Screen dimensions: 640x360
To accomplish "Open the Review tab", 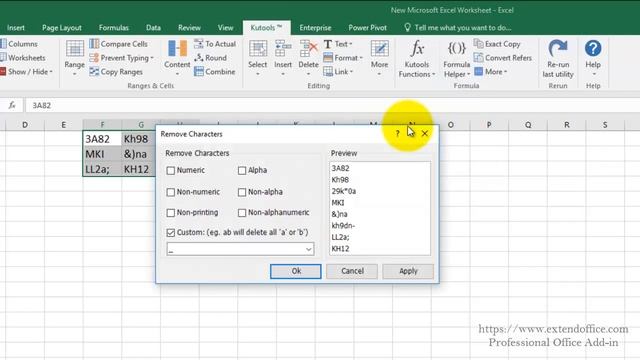I will 189,28.
